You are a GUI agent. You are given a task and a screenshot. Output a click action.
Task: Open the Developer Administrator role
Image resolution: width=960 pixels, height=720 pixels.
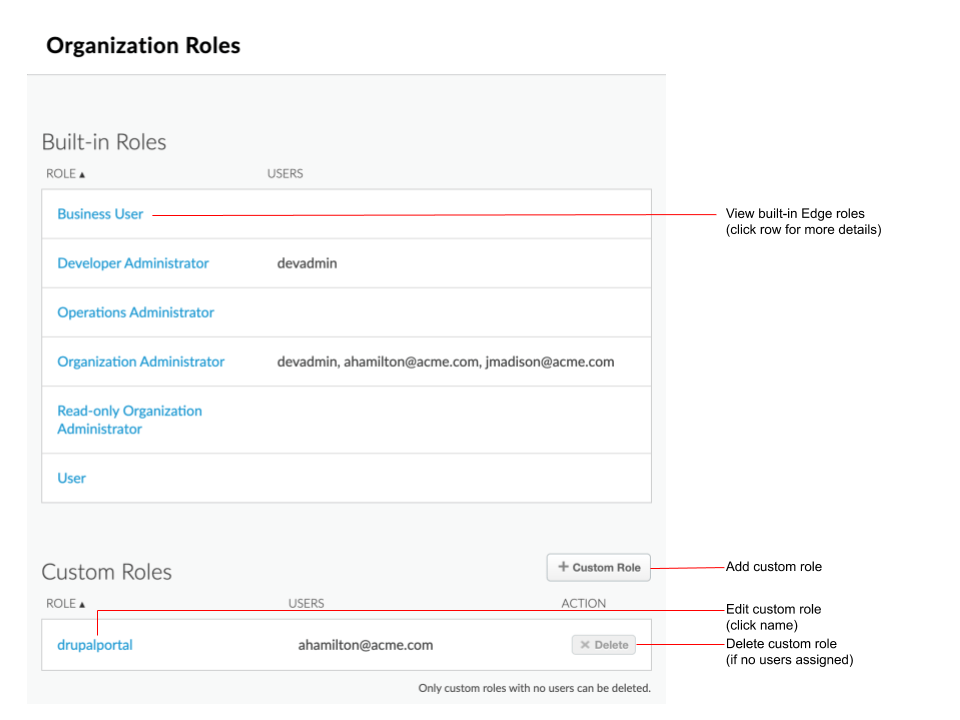pos(133,262)
